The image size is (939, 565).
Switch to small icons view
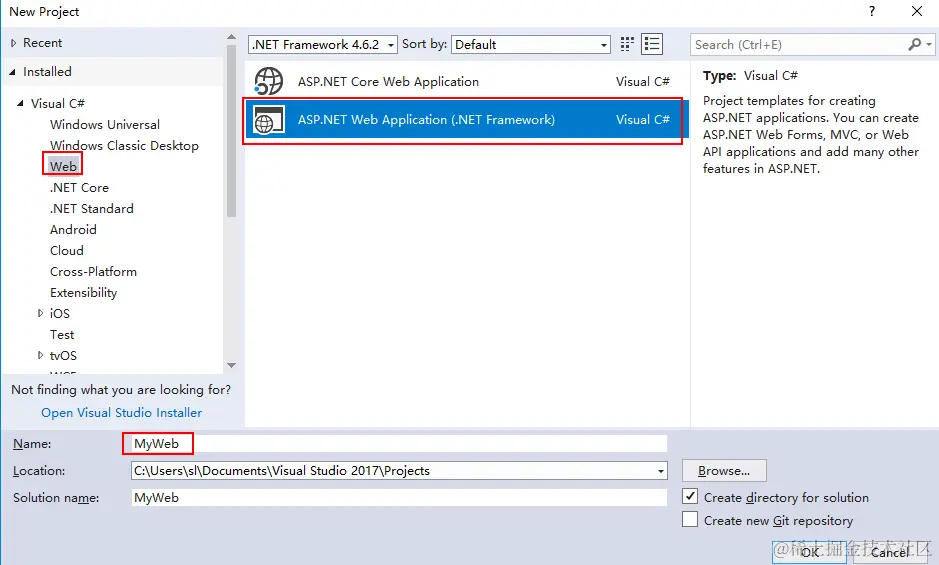pos(627,44)
